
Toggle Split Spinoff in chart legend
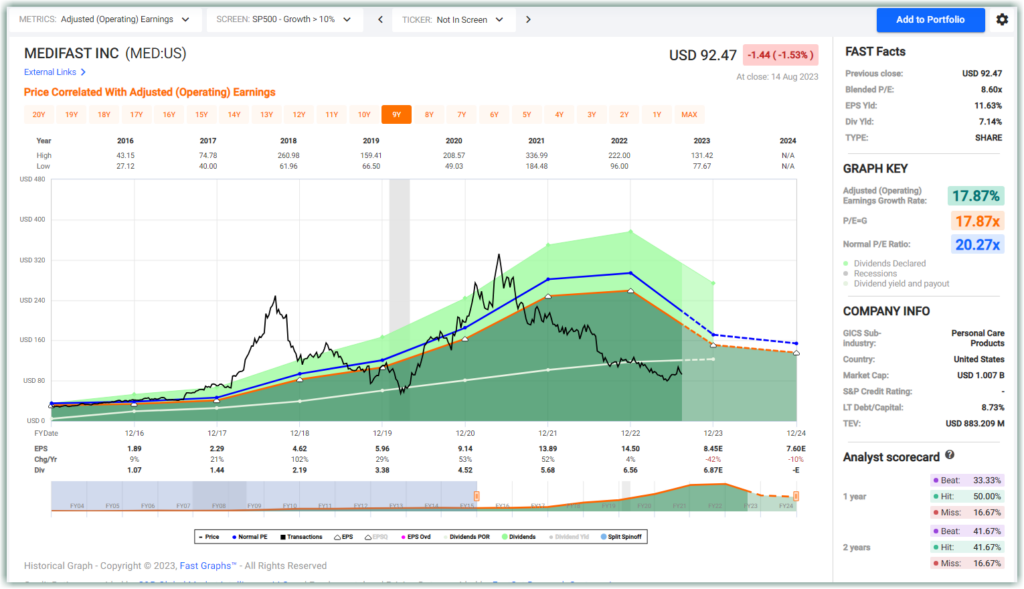[x=621, y=537]
